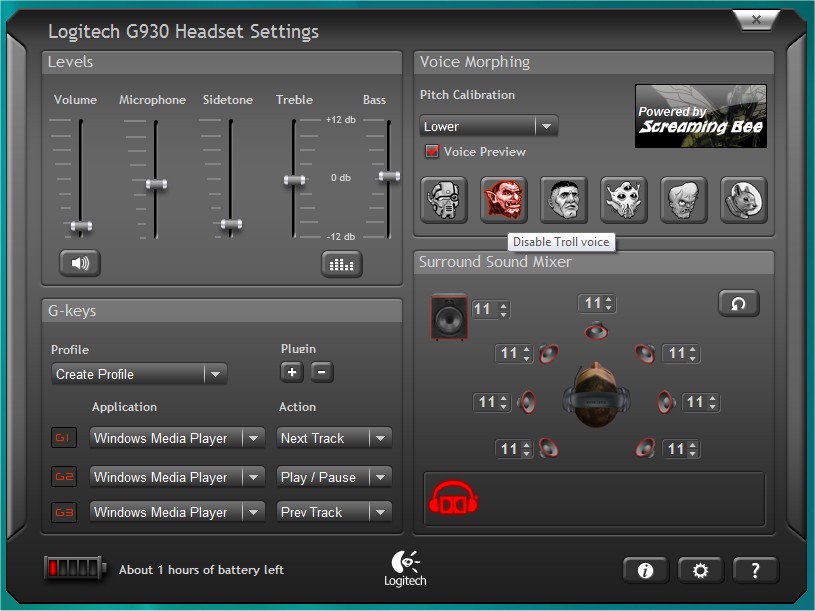This screenshot has width=815, height=611.
Task: Click the side right speaker icon
Action: point(666,402)
